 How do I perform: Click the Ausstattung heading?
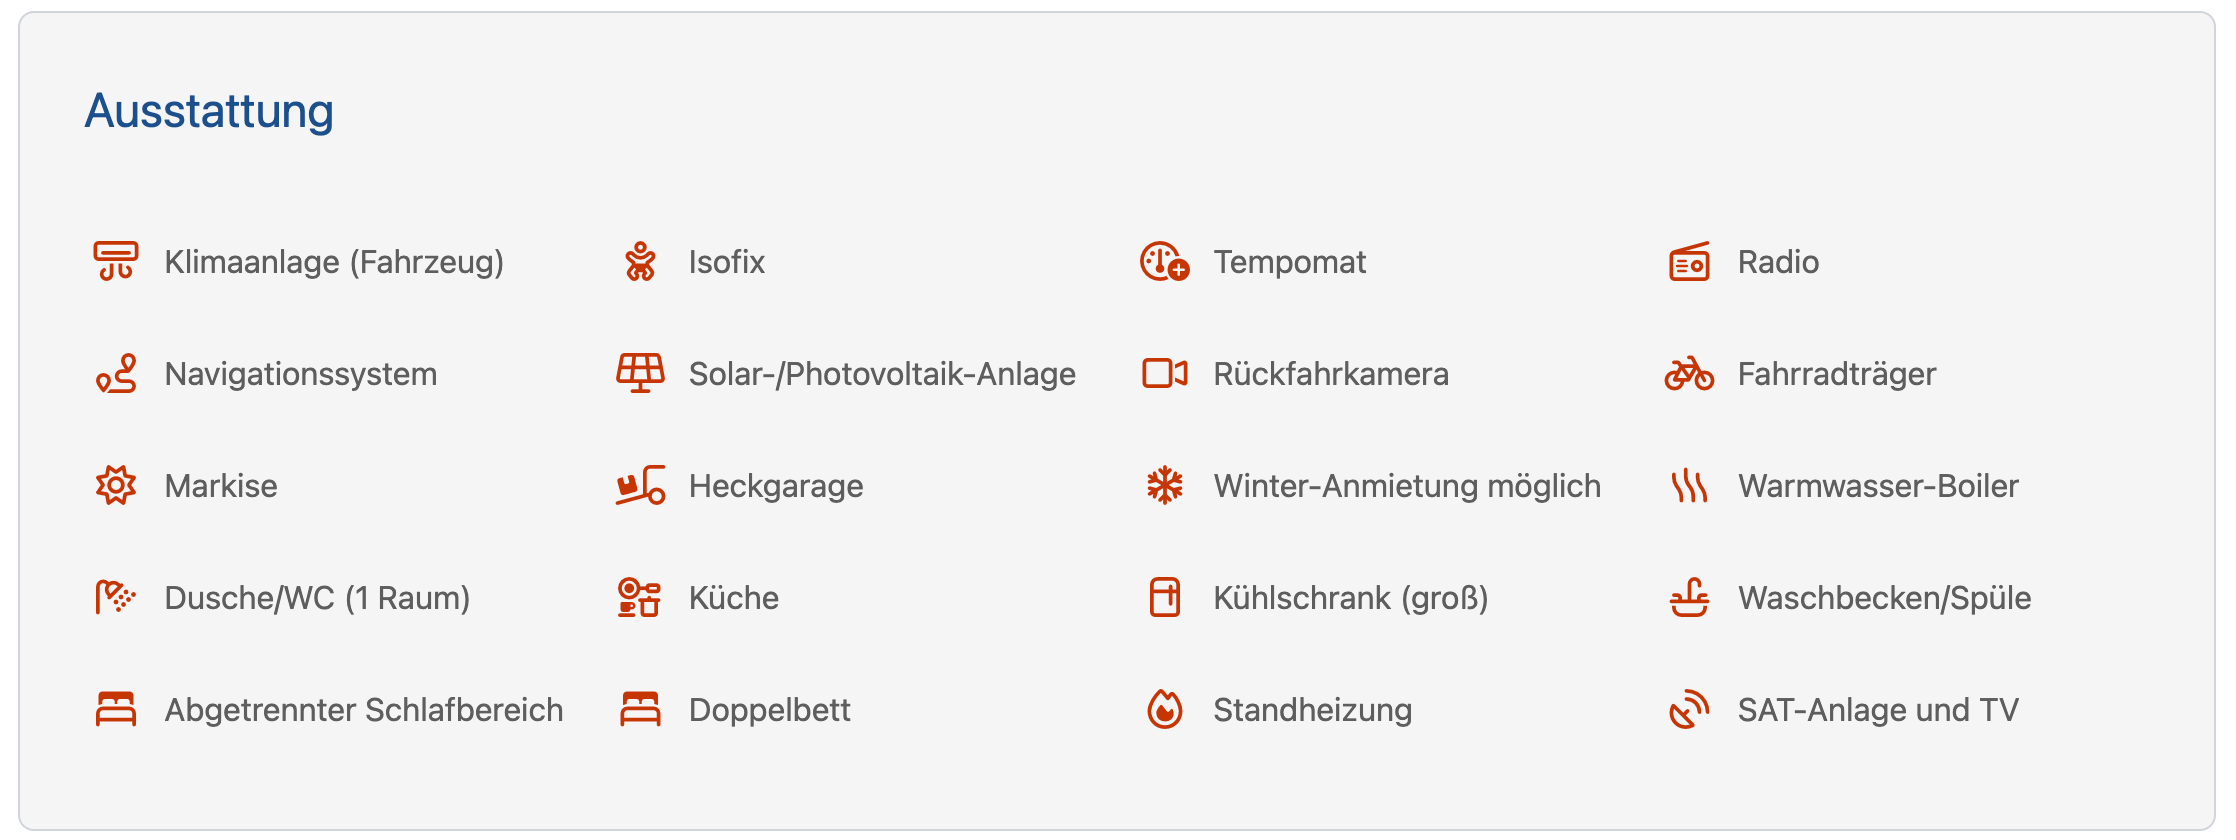pyautogui.click(x=209, y=111)
